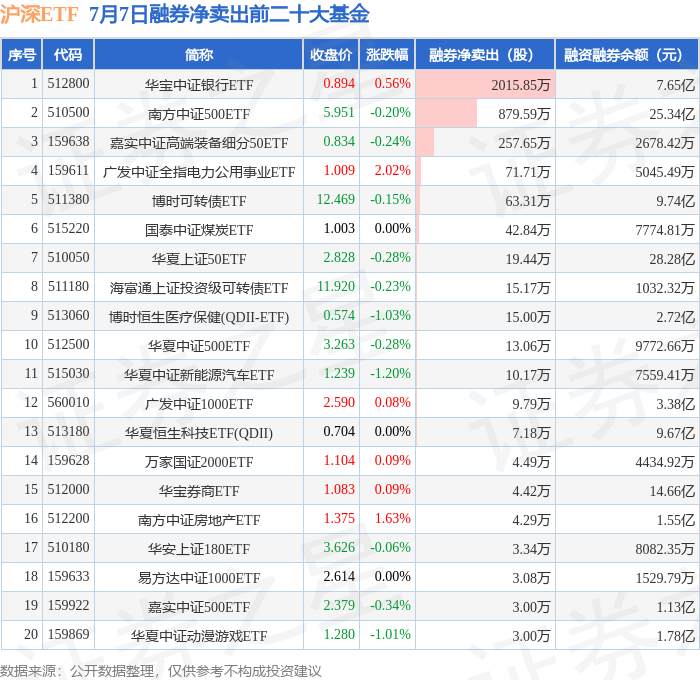
Task: Click closing price 2.828
Action: 339,258
